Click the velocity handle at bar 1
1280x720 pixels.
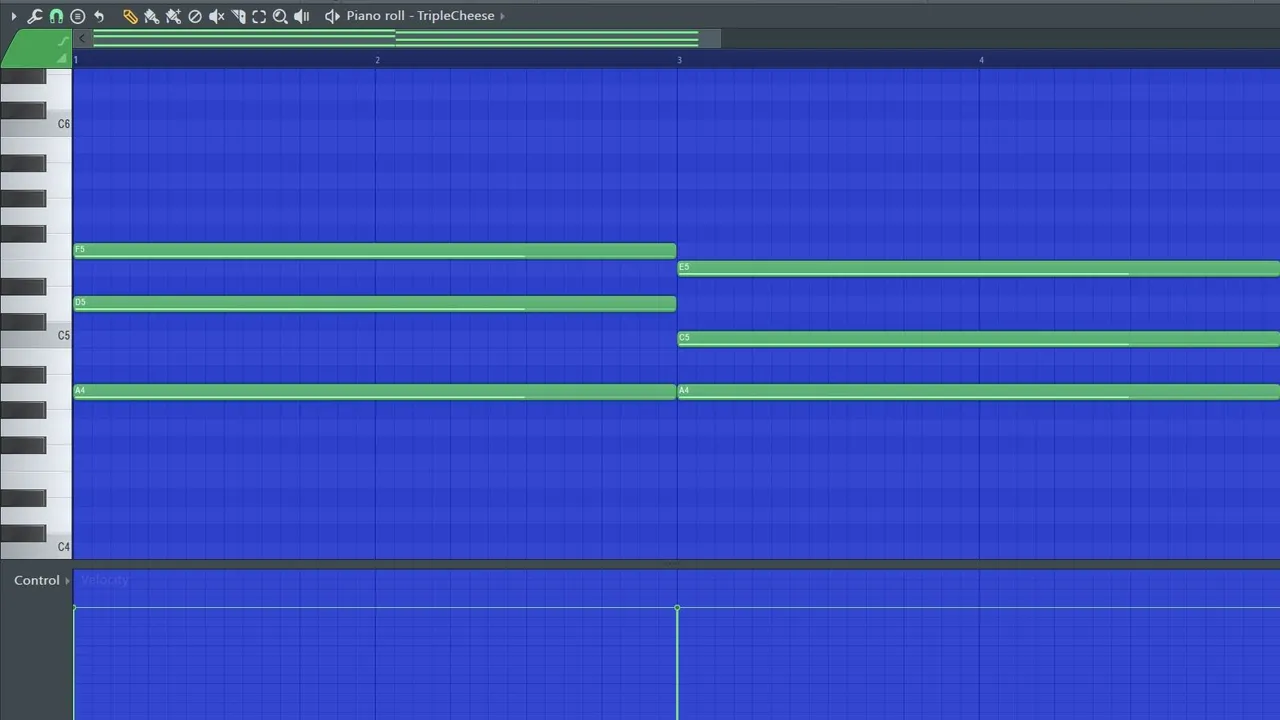pos(75,608)
